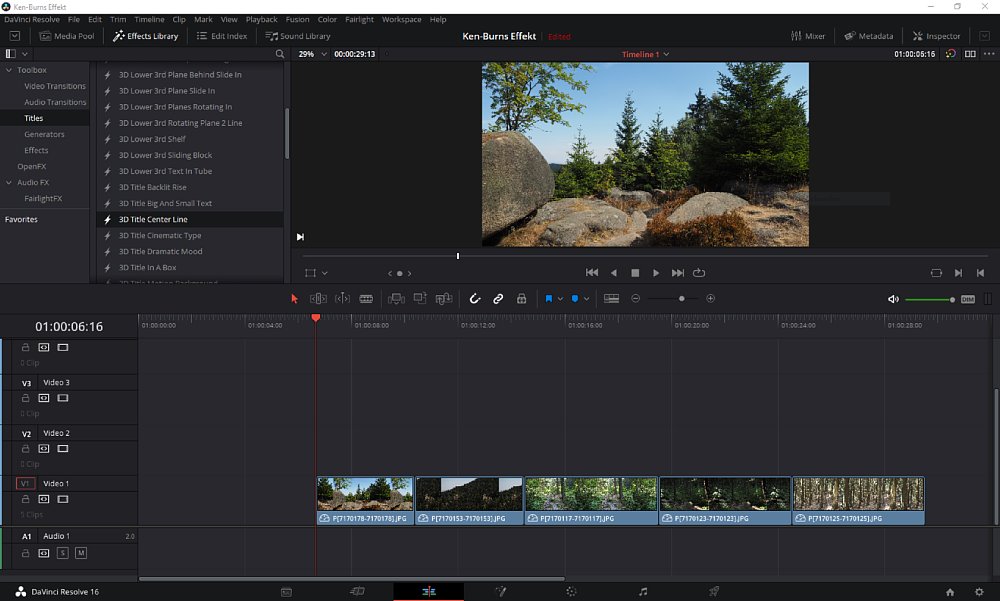1000x601 pixels.
Task: Switch to the Fairlight page icon
Action: click(643, 592)
